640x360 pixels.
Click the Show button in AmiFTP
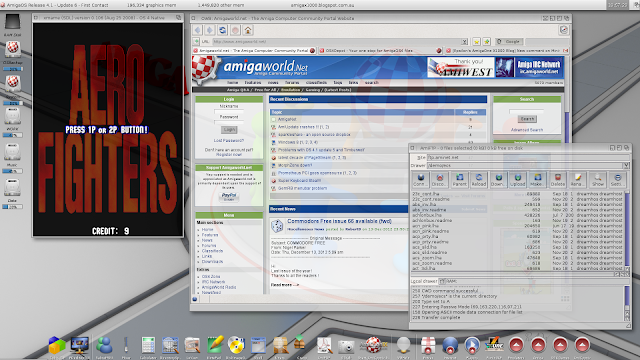point(598,180)
